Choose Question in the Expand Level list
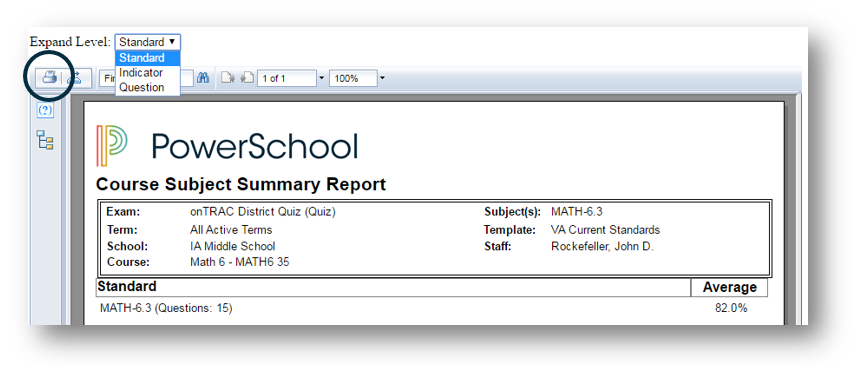Viewport: 855px width, 366px height. (148, 87)
